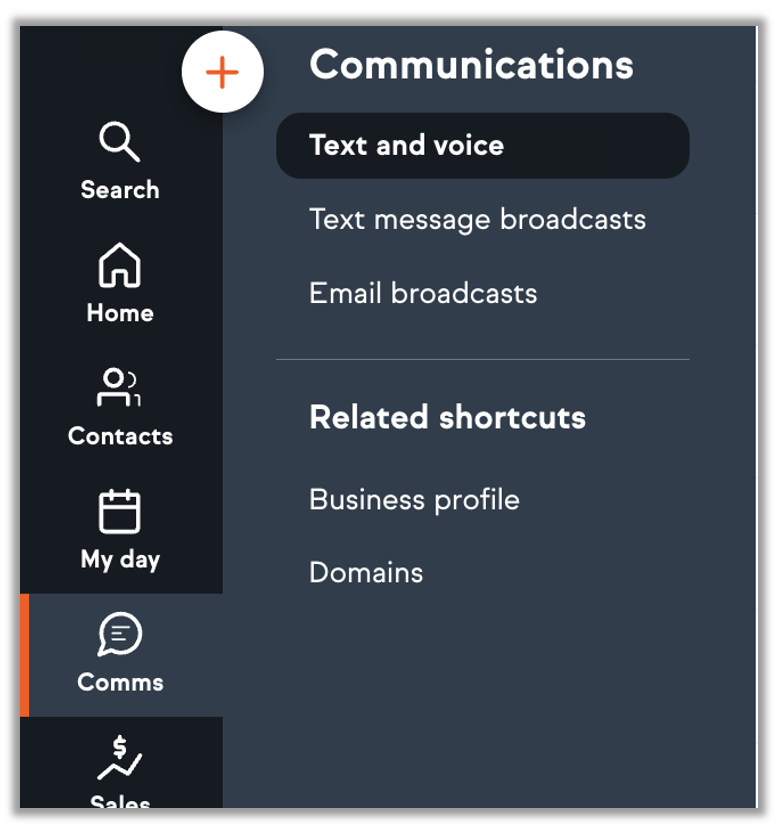Open Contacts via the people icon
This screenshot has height=832, width=780.
tap(120, 389)
